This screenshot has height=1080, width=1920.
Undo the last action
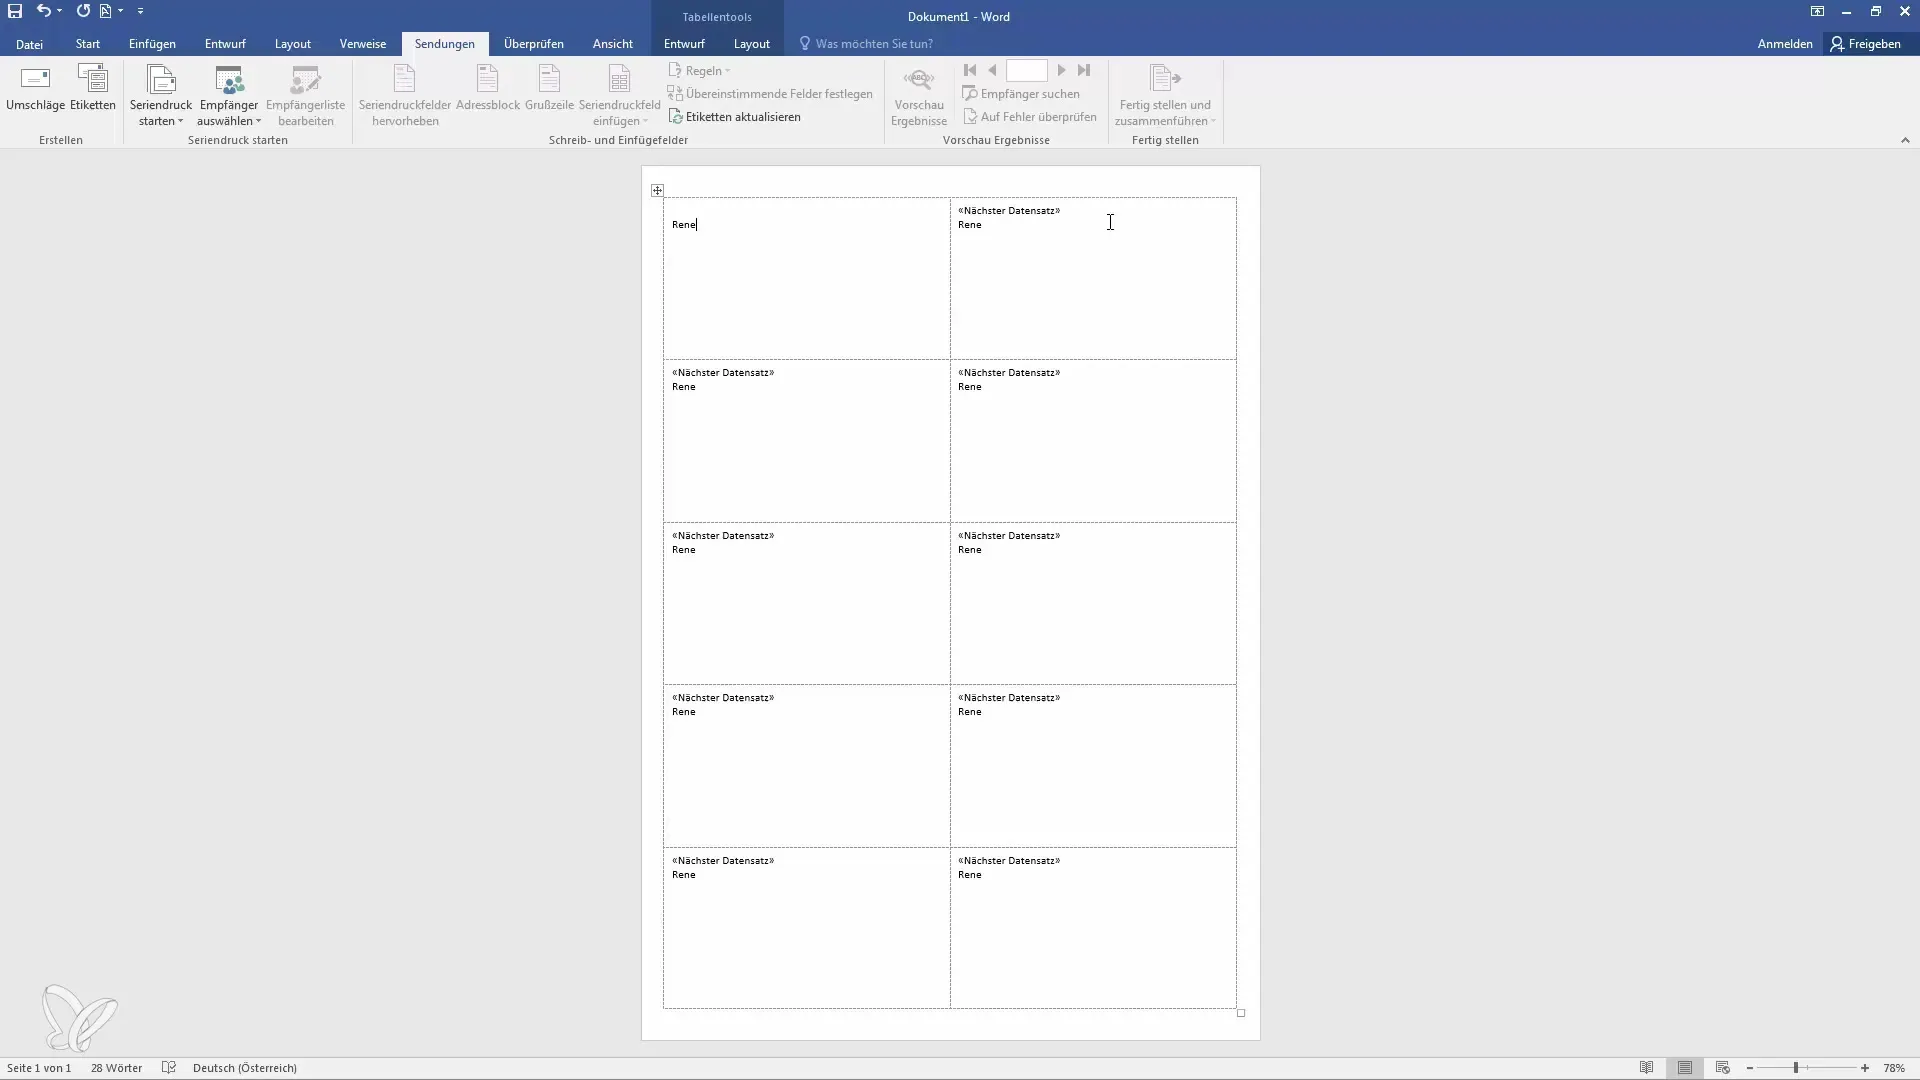click(43, 11)
